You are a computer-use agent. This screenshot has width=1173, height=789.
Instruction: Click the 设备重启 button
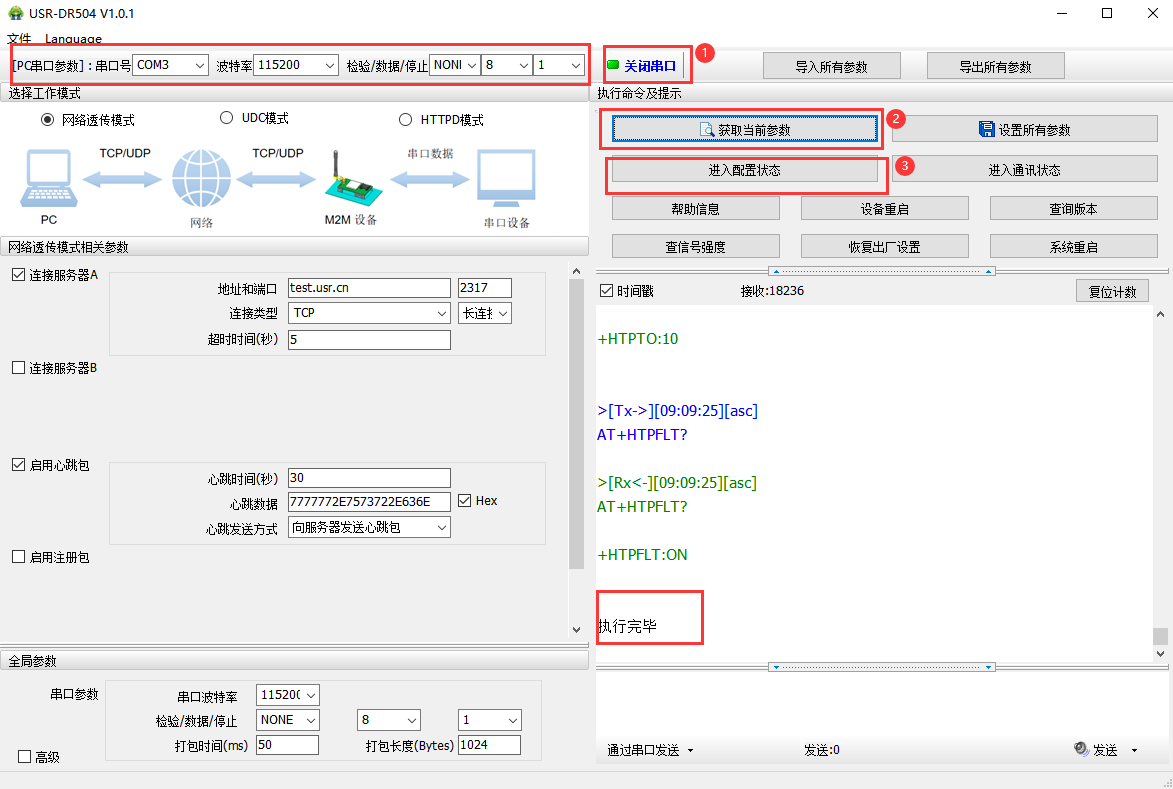(884, 209)
